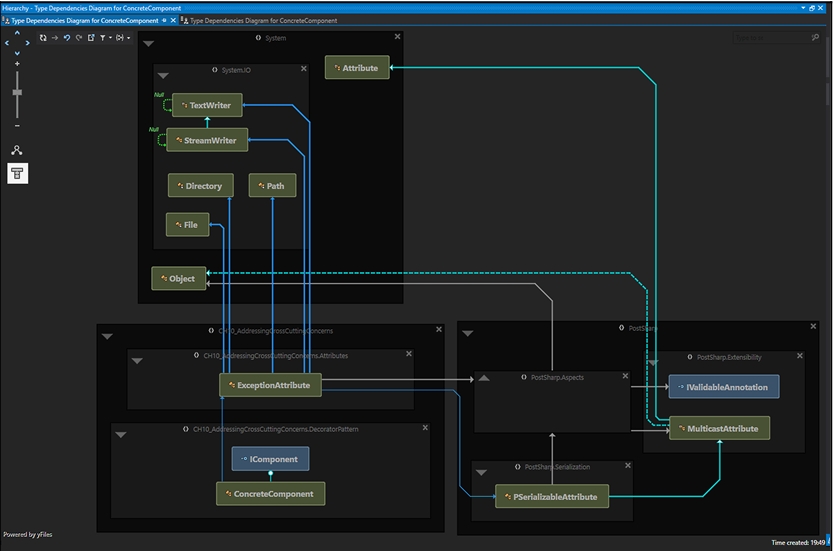
Task: Collapse the System.IO group triangle
Action: tap(163, 77)
